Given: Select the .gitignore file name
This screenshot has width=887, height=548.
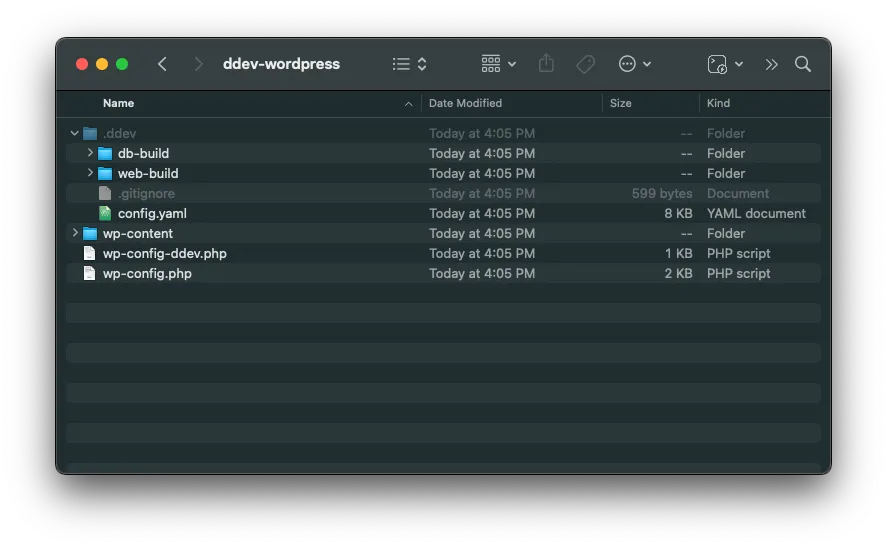Looking at the screenshot, I should click(x=146, y=193).
